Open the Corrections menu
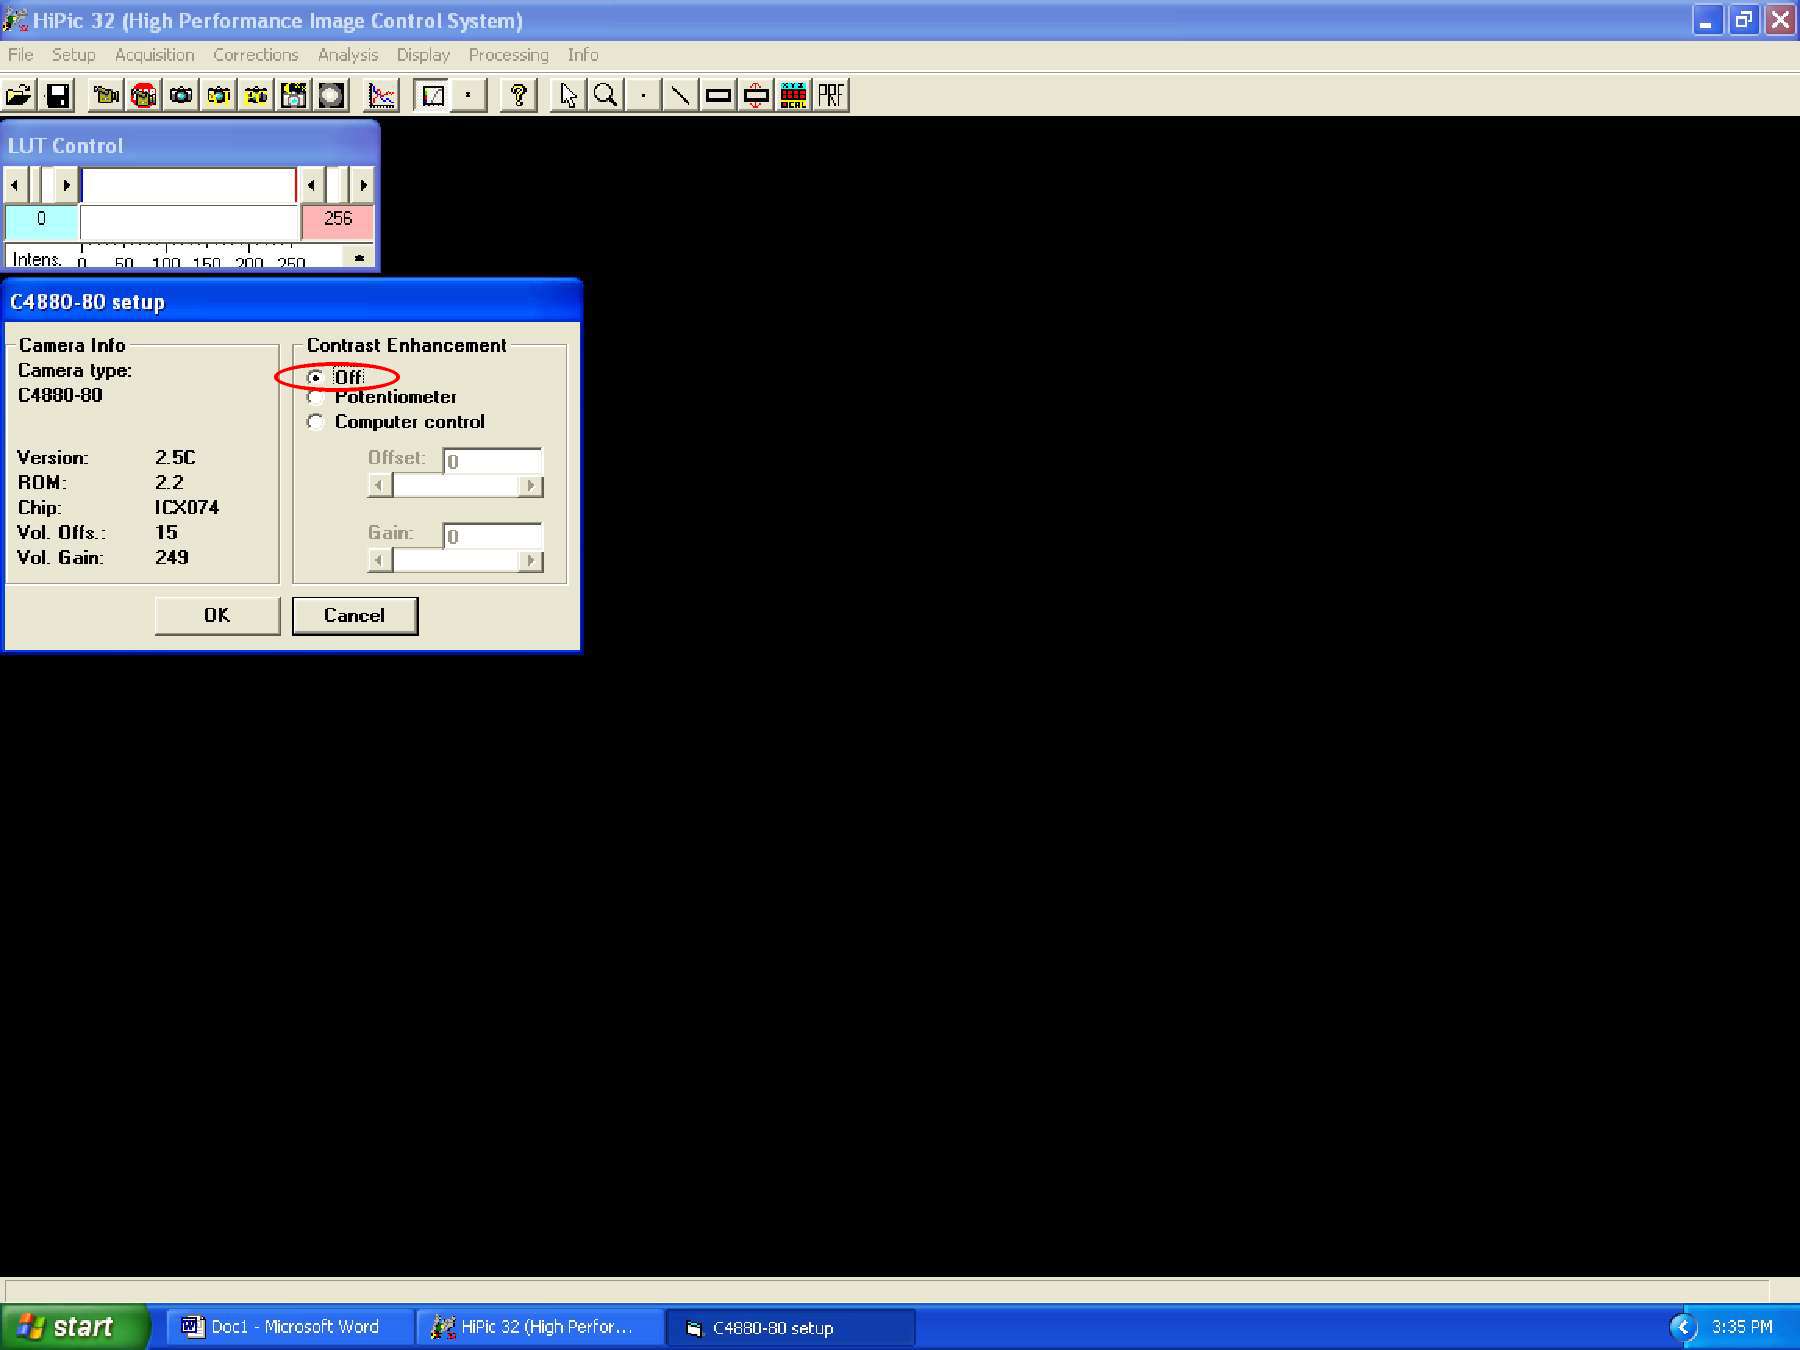This screenshot has width=1800, height=1350. coord(255,55)
